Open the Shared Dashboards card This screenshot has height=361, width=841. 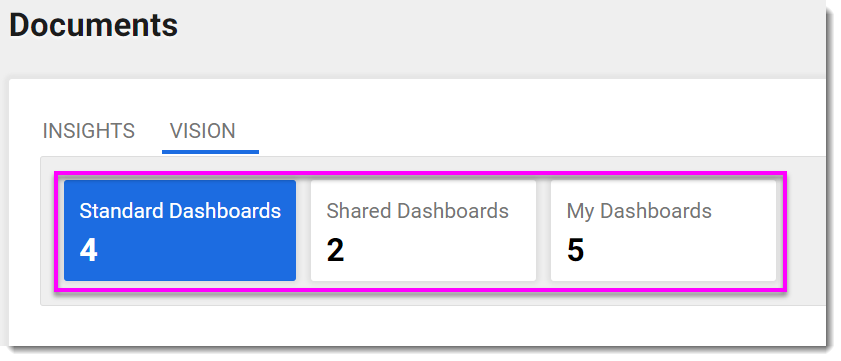pos(423,230)
